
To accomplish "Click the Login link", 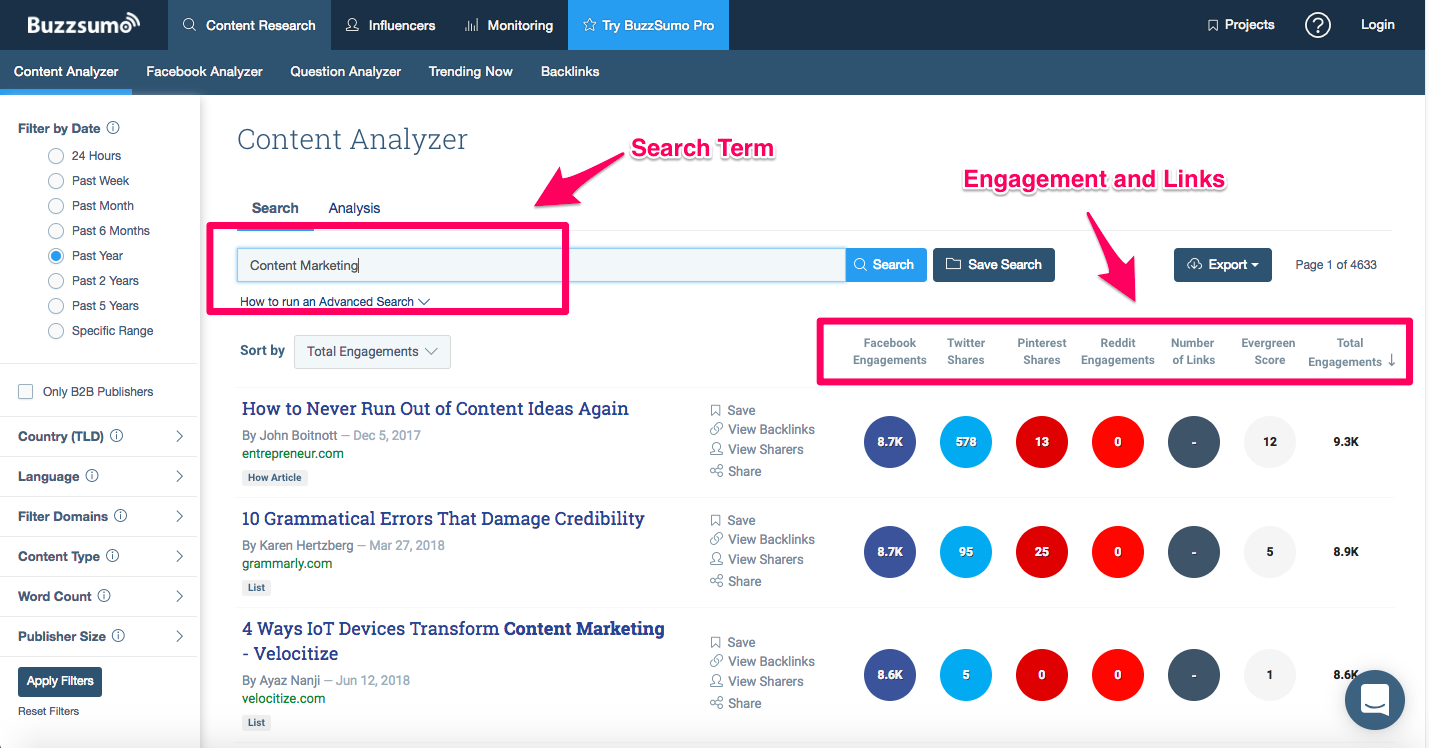I will click(x=1377, y=25).
